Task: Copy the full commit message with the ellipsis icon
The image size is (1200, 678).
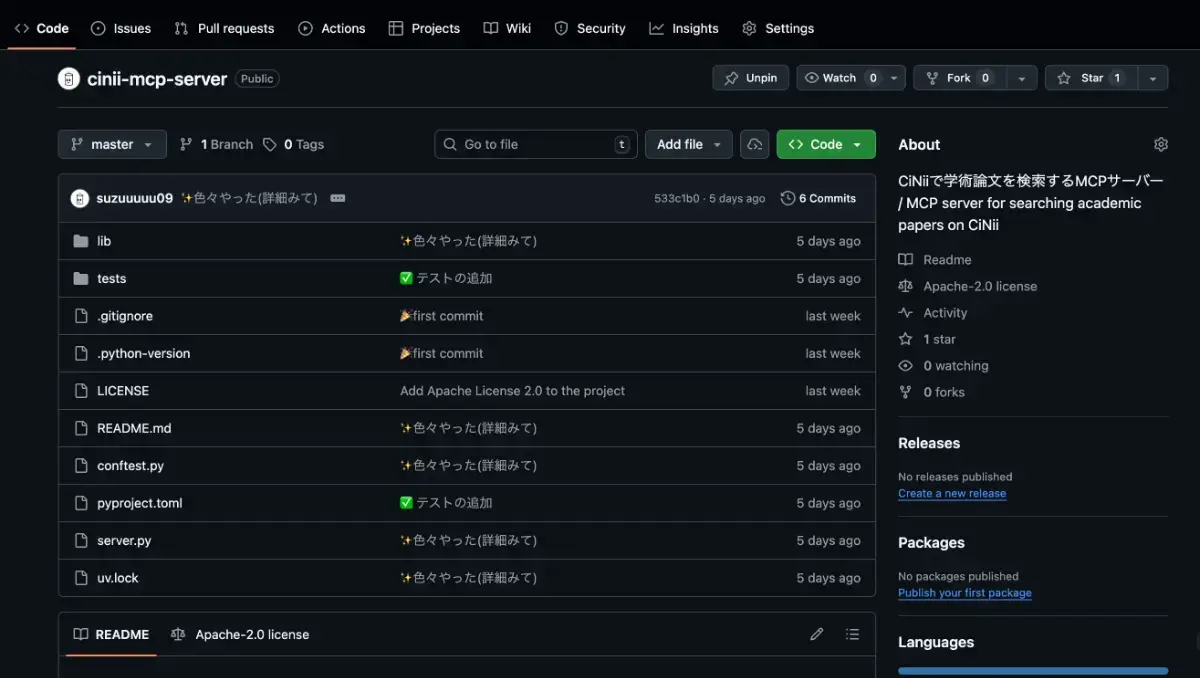Action: 337,197
